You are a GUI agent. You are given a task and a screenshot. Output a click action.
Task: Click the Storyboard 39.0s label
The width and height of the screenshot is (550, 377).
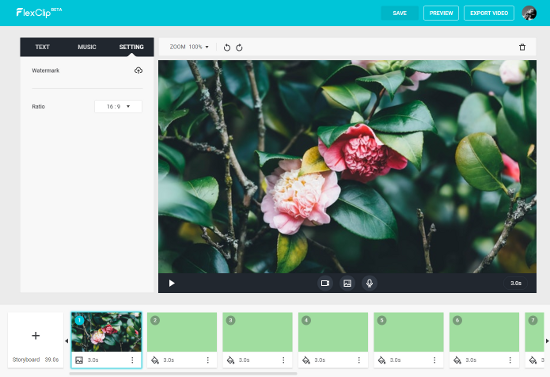[35, 360]
